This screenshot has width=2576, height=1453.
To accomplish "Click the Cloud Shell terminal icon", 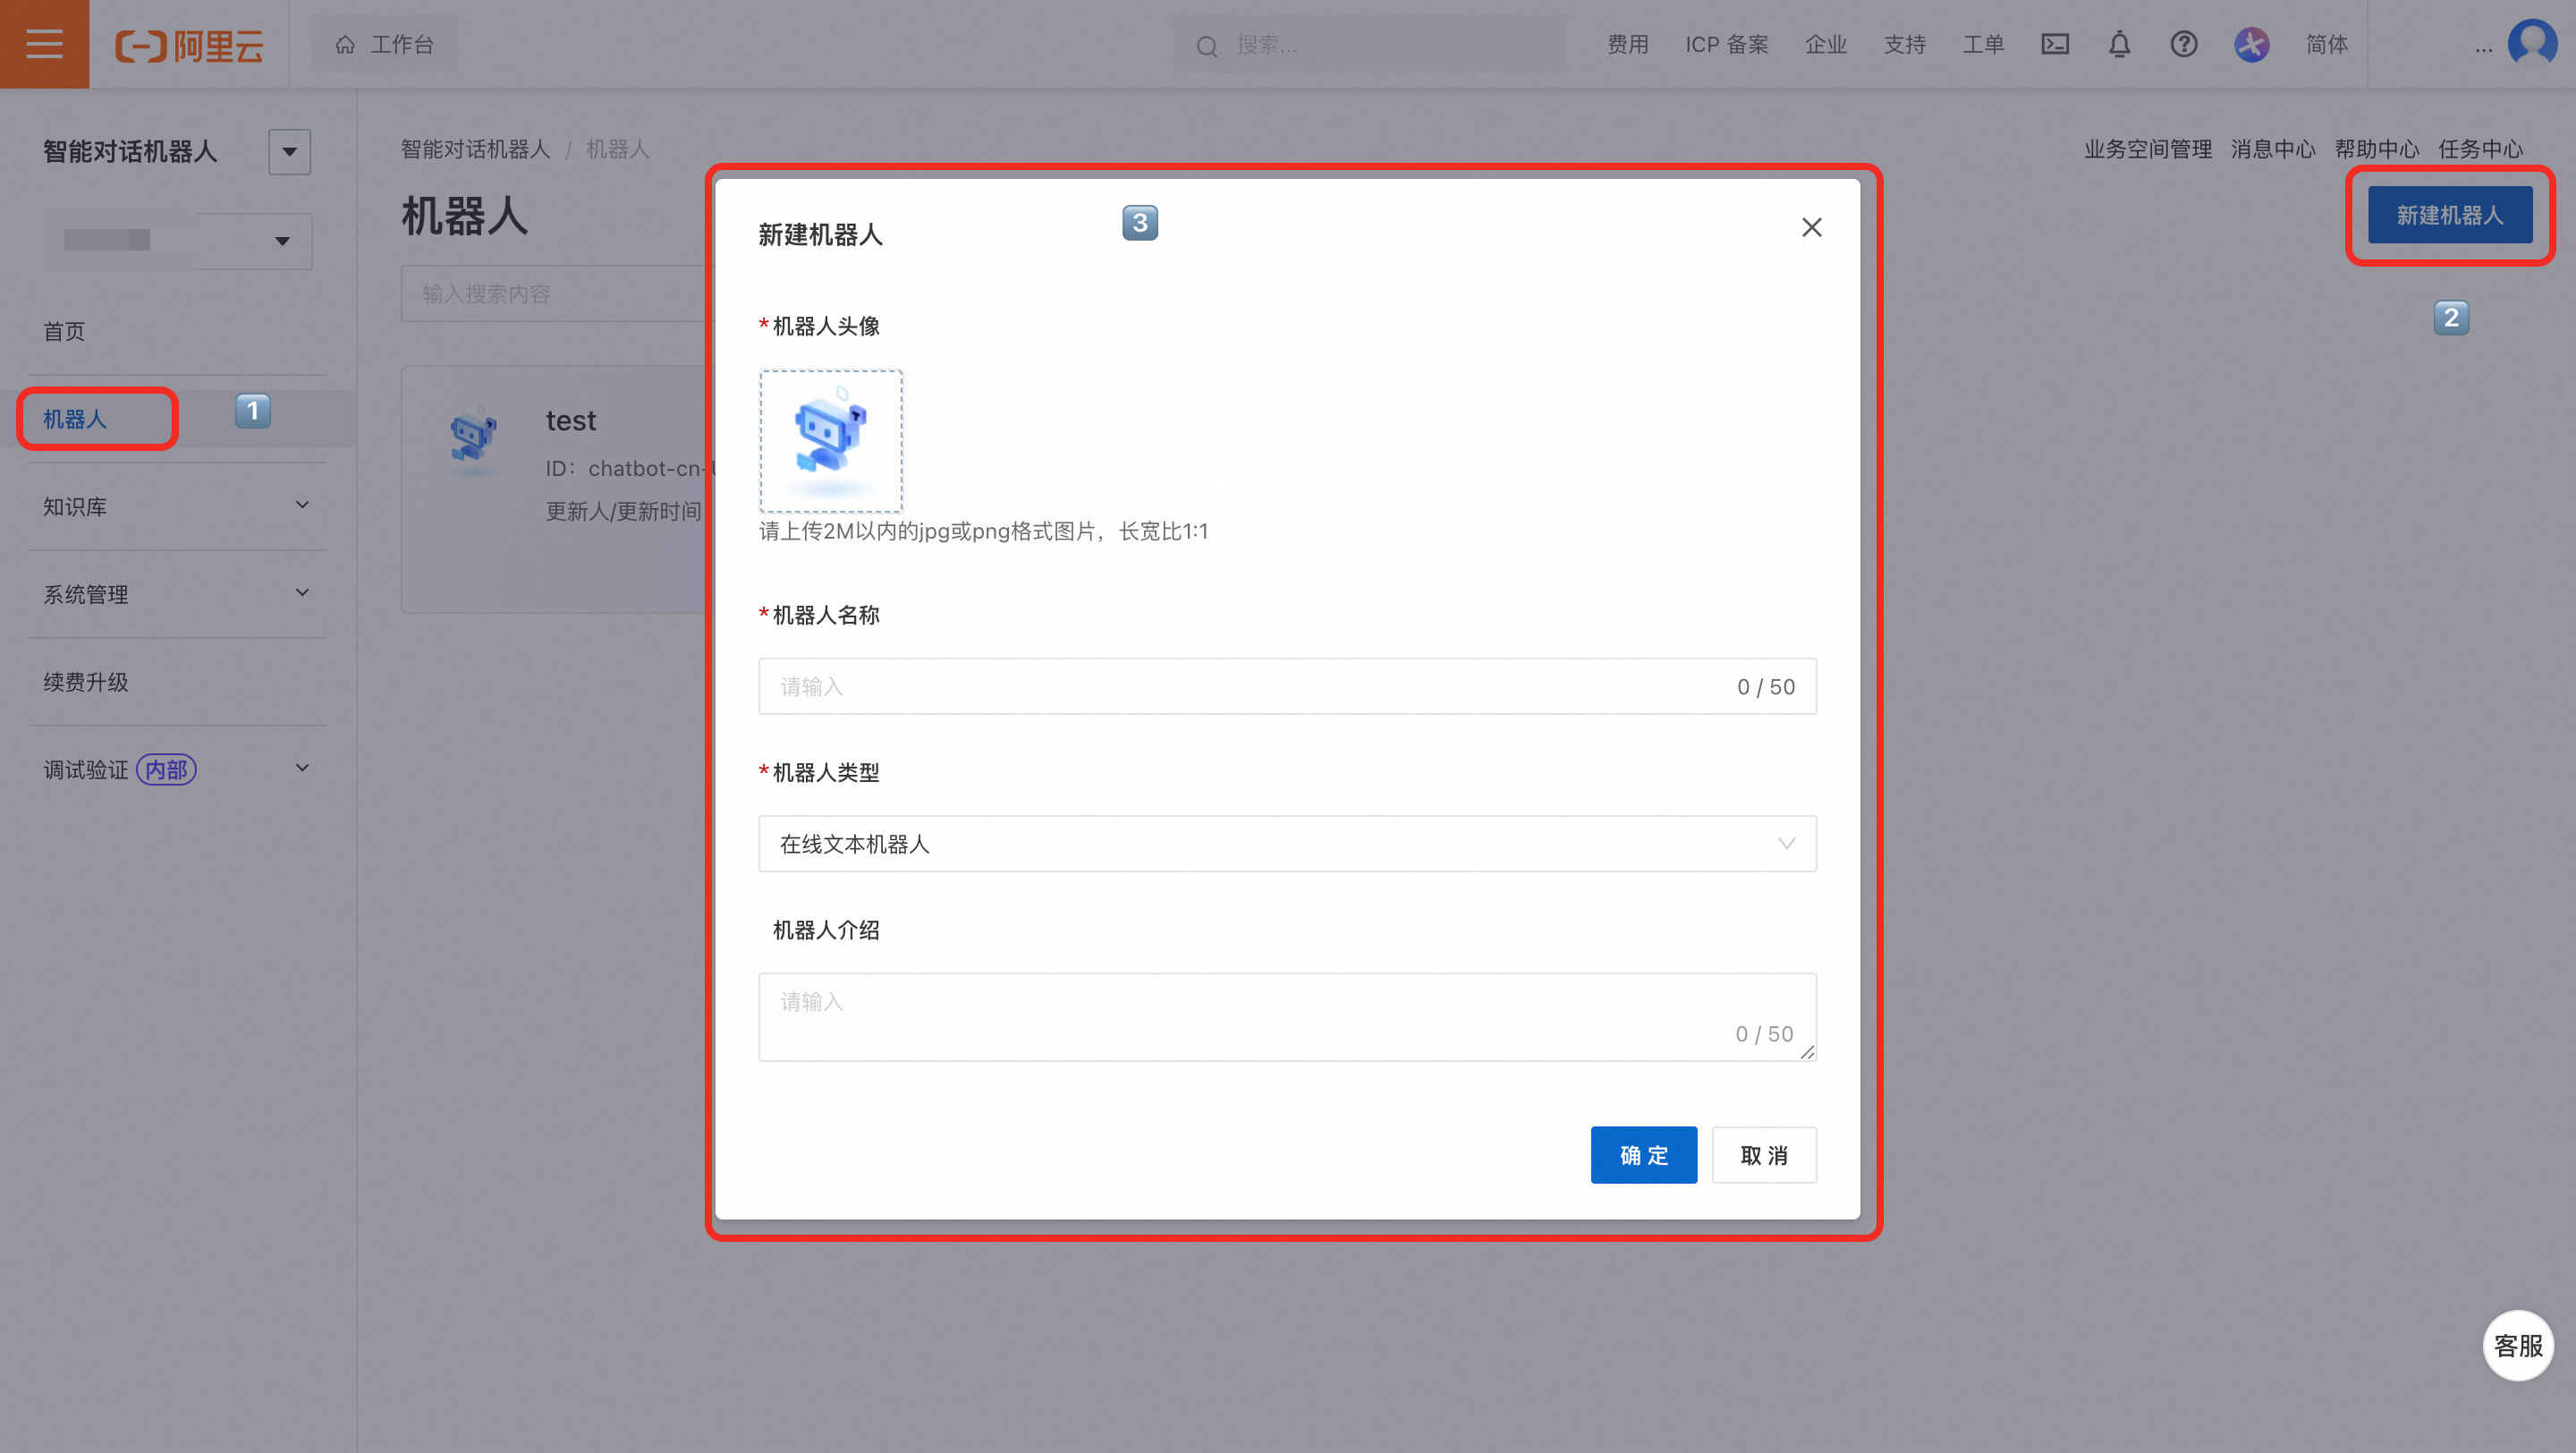I will [x=2055, y=44].
